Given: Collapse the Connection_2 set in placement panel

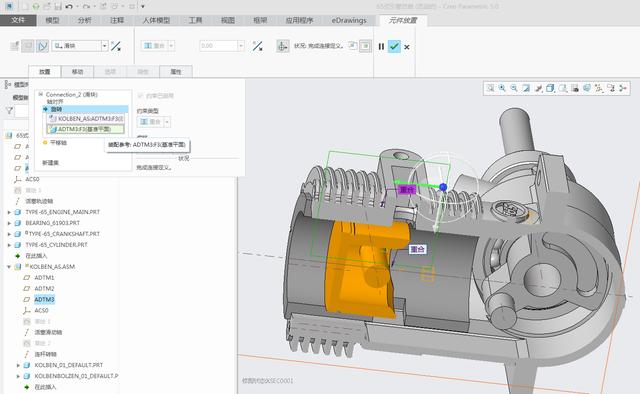Looking at the screenshot, I should [40, 94].
